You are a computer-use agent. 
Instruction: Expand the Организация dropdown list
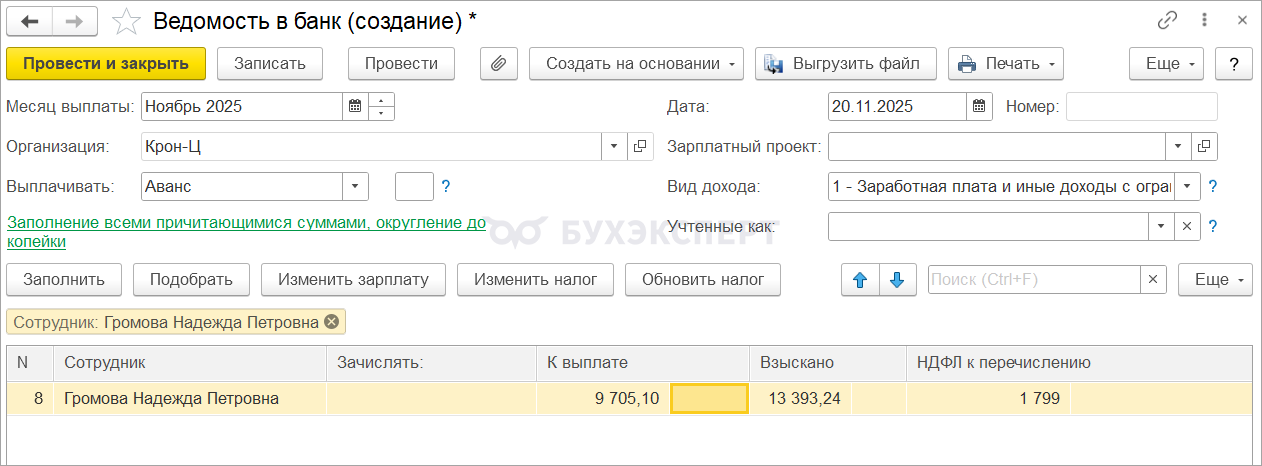(x=614, y=146)
